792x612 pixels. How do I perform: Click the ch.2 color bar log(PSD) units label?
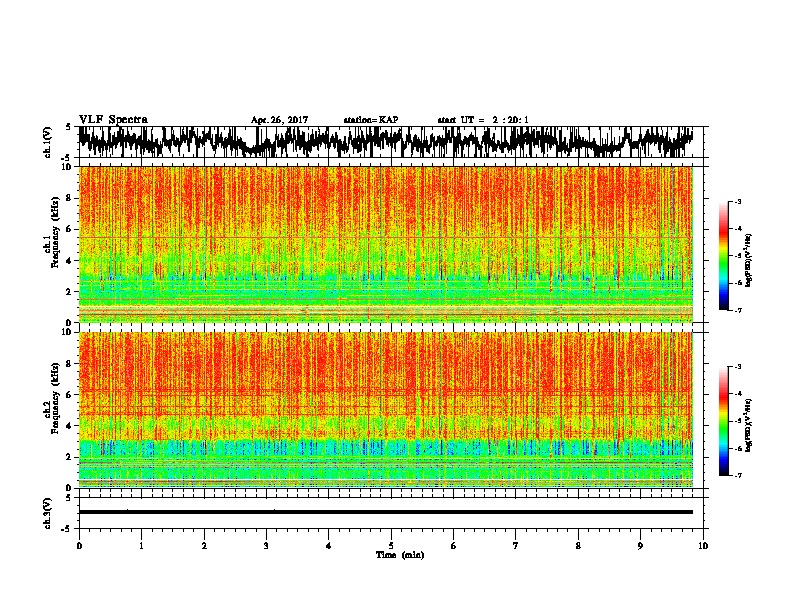coord(749,425)
